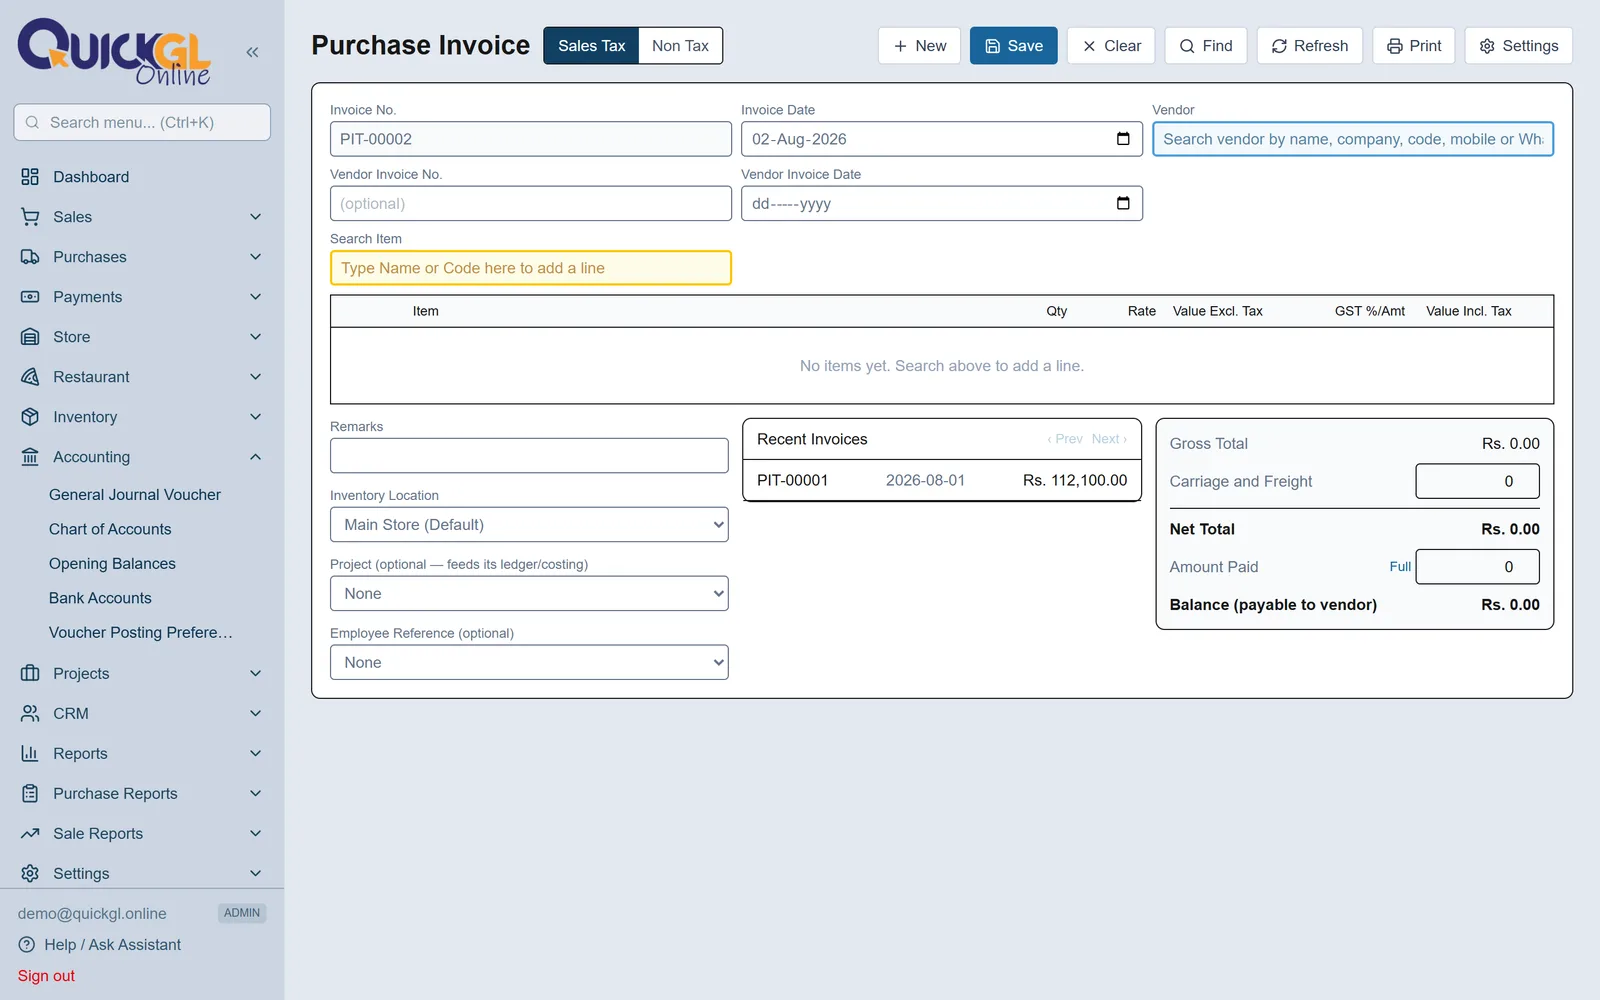Click the Purchase Reports clipboard icon
Image resolution: width=1600 pixels, height=1000 pixels.
[30, 793]
